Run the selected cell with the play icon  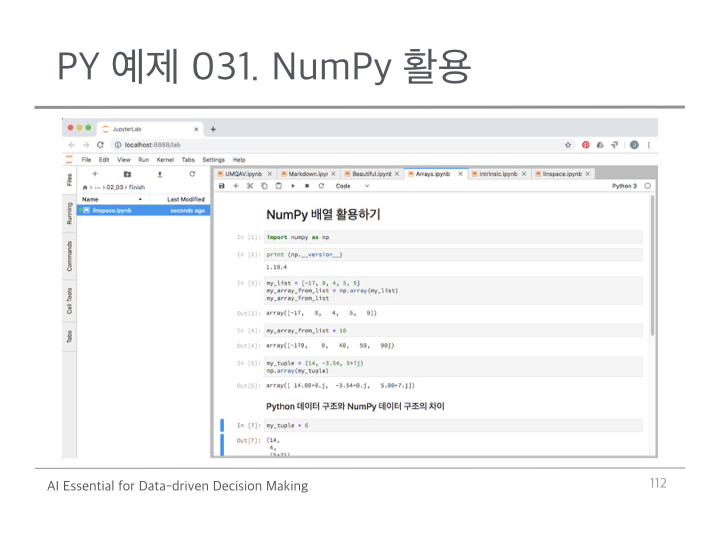[293, 186]
